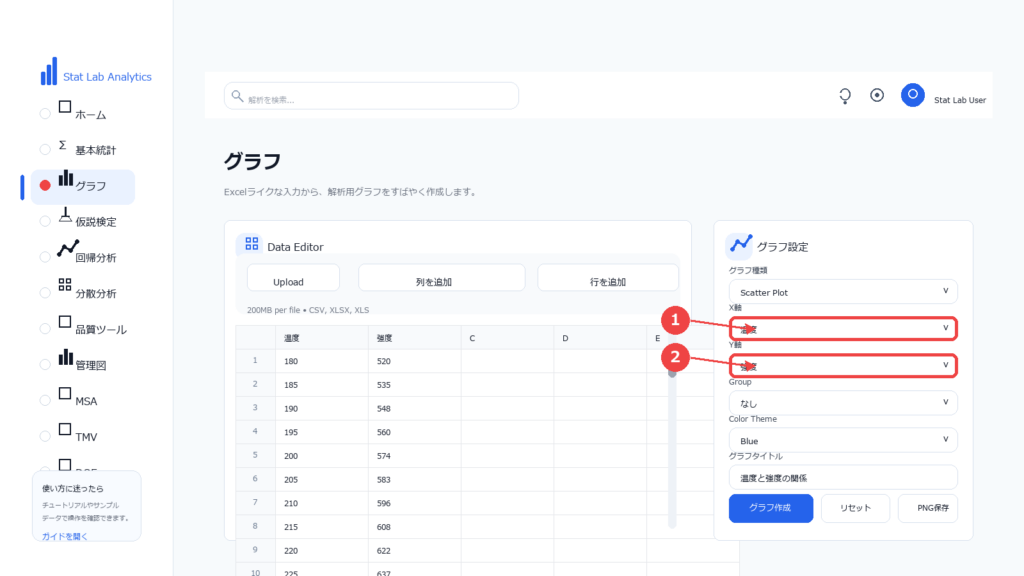The image size is (1024, 576).
Task: Open 管理図 in the sidebar
Action: pos(91,366)
